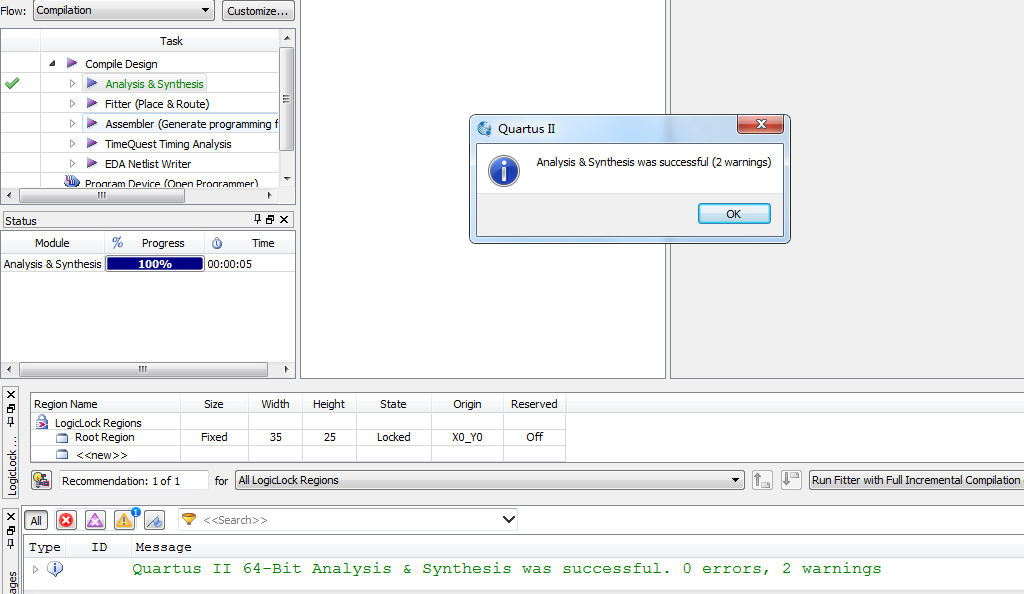Click the TimeQuest Timing Analysis play icon

[92, 144]
